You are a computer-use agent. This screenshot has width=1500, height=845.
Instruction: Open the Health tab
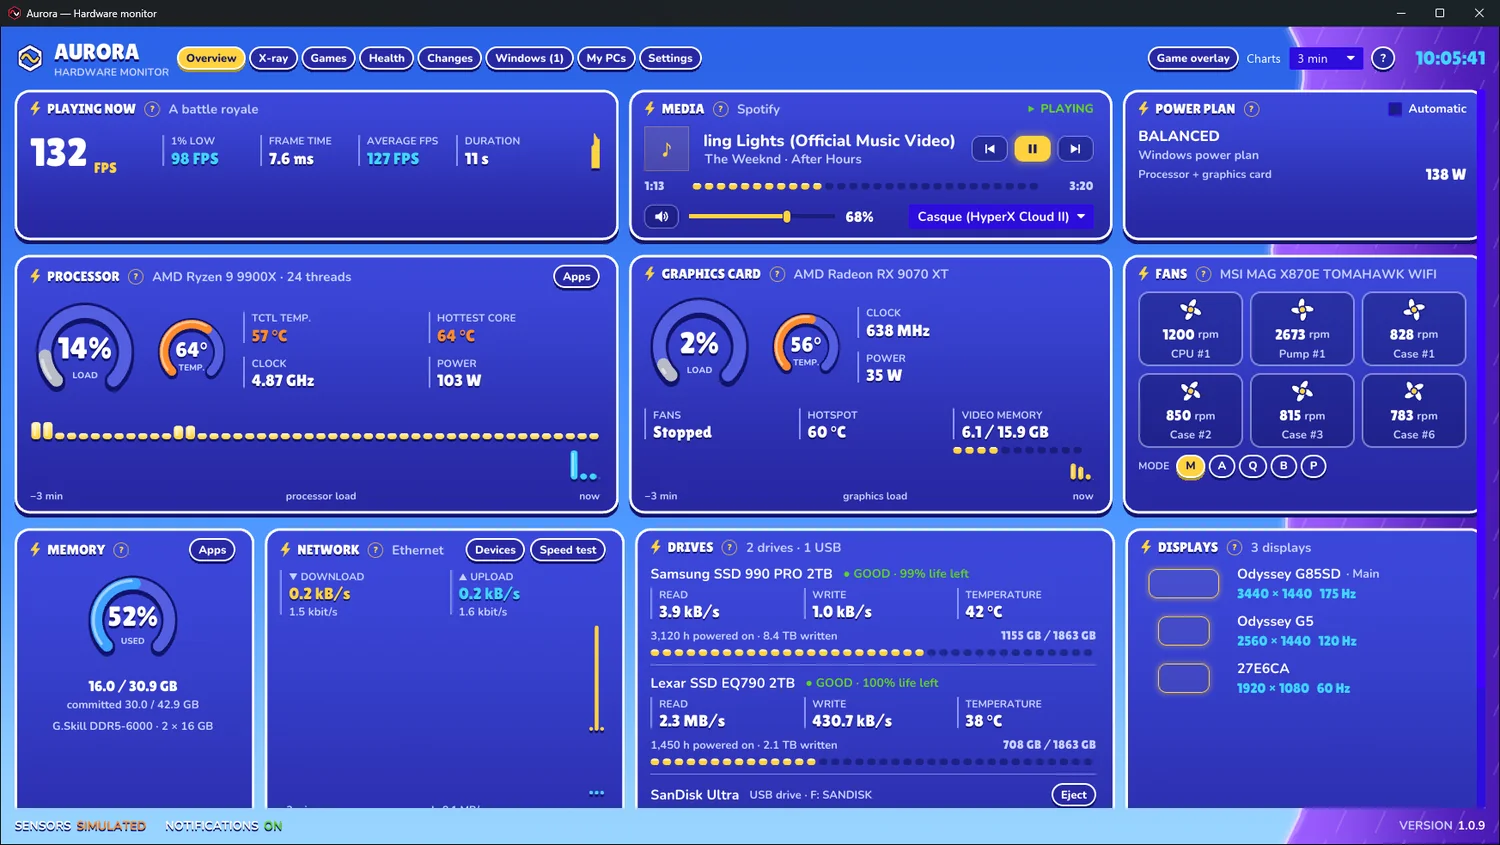pos(387,58)
